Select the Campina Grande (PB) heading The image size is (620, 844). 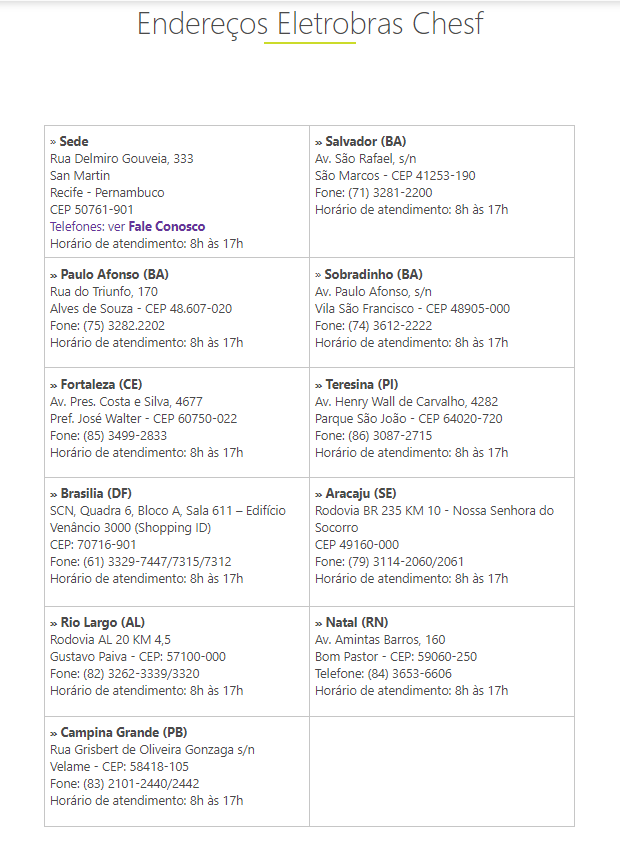click(123, 733)
